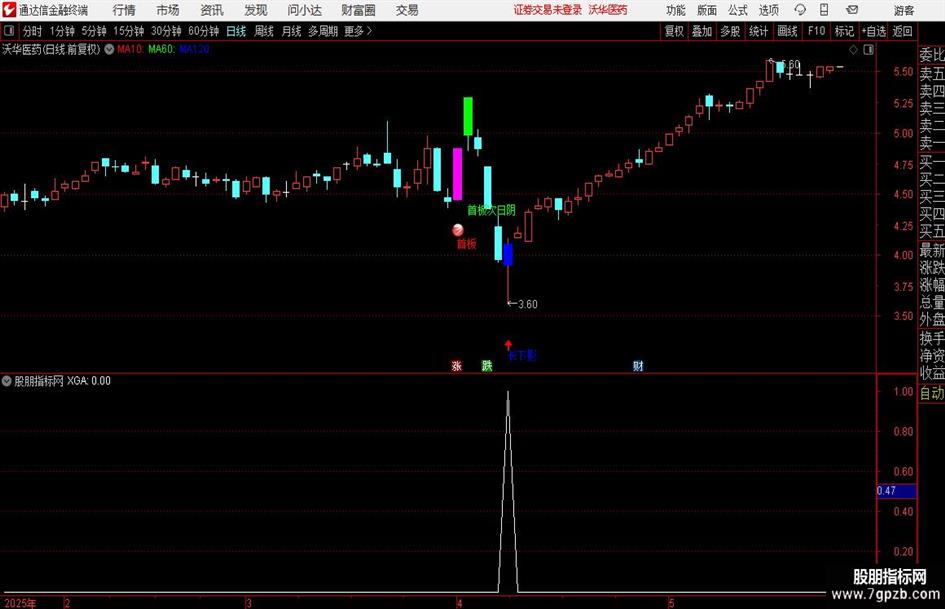Click the 跌 event marker icon
The image size is (945, 609).
tap(487, 365)
